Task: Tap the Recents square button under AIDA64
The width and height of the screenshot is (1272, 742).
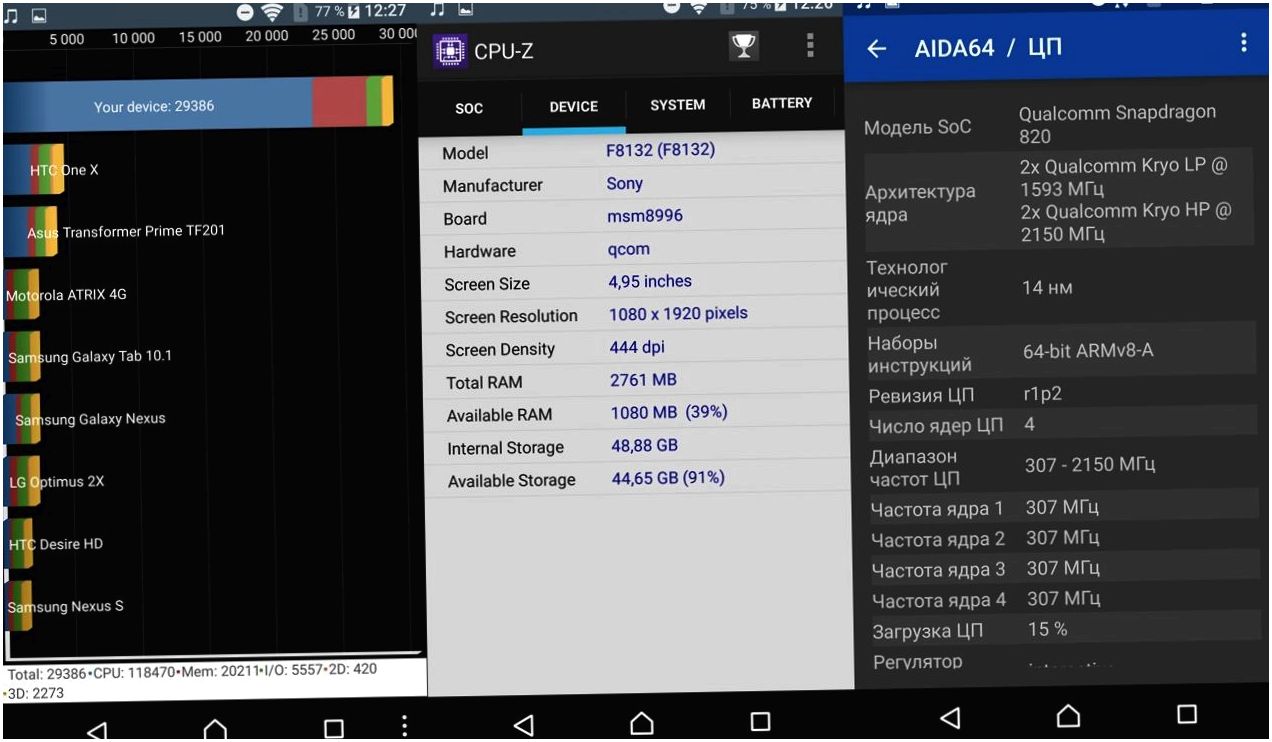Action: pyautogui.click(x=1187, y=714)
